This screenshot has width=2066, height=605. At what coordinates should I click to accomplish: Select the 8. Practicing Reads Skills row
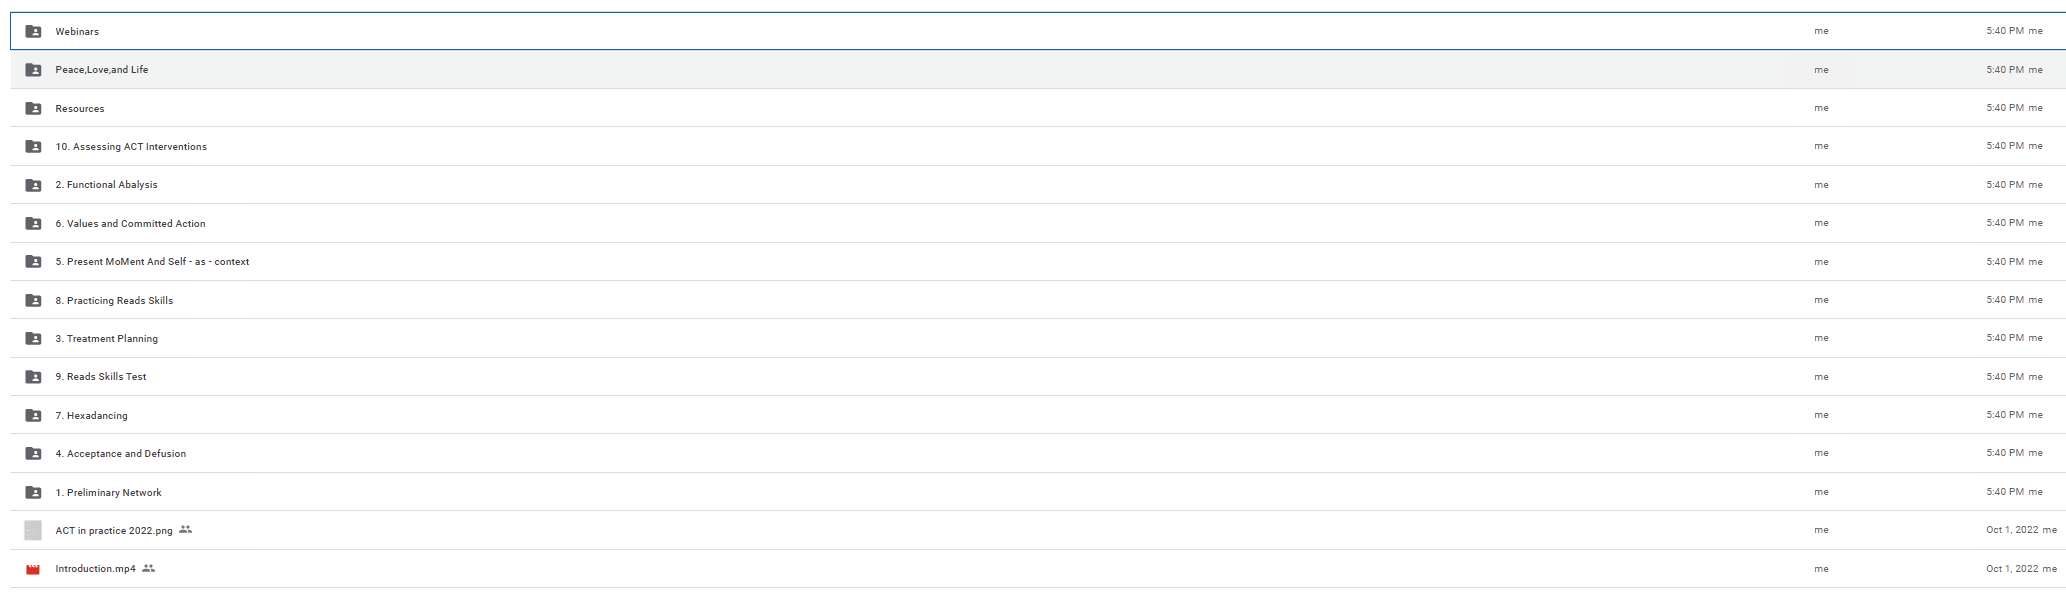point(1038,300)
